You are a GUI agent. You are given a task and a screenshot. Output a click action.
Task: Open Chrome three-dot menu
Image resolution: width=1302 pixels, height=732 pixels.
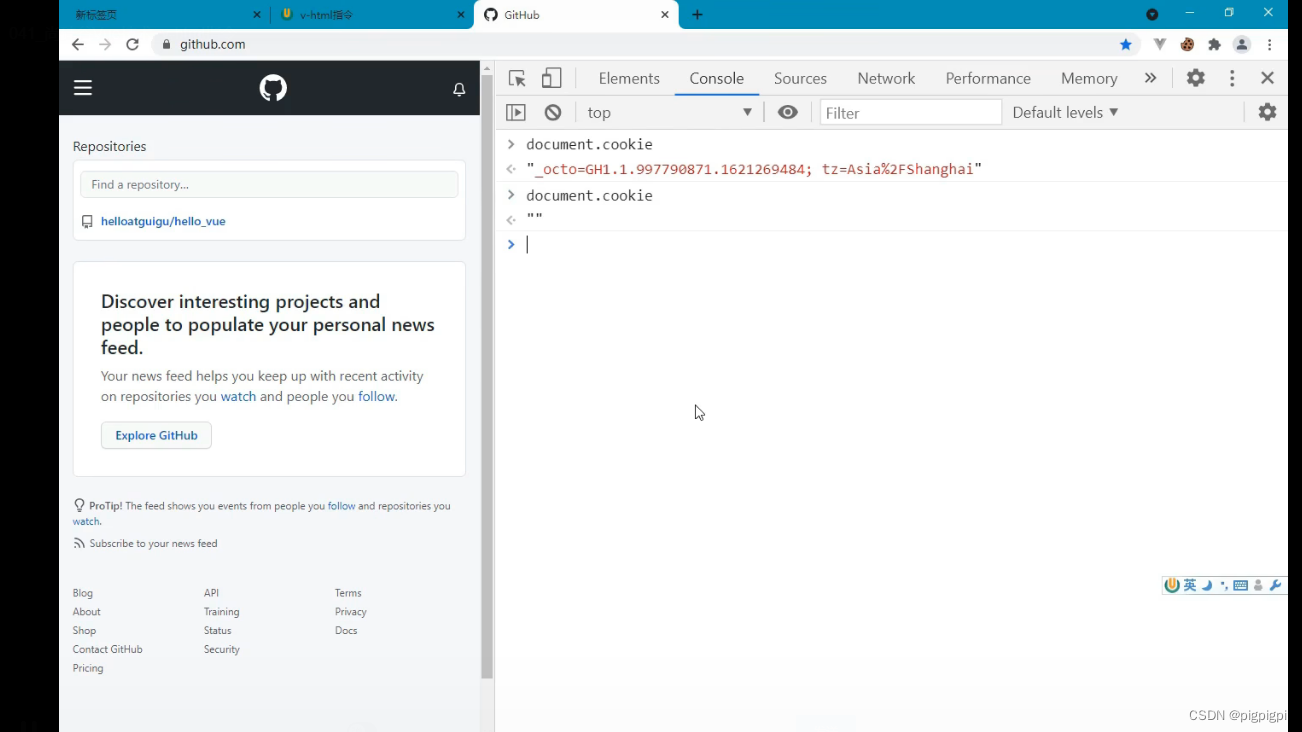(1270, 45)
